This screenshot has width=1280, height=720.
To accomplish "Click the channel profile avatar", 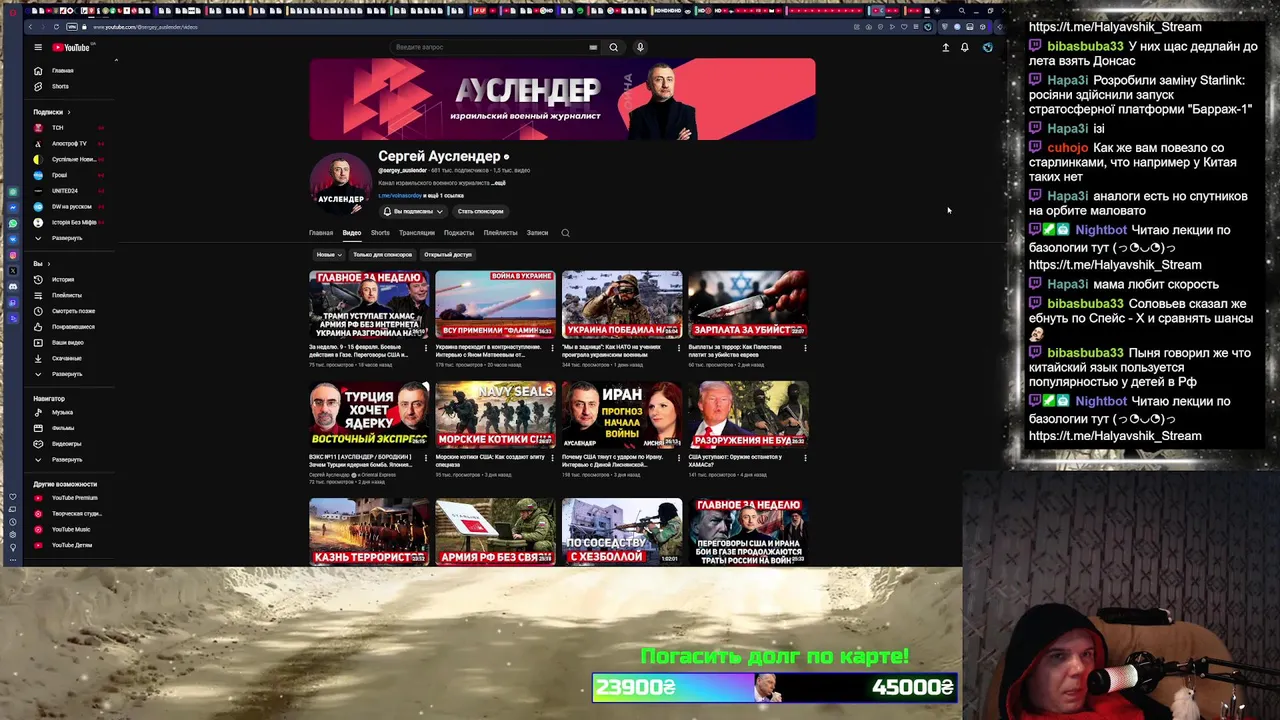I will click(341, 184).
